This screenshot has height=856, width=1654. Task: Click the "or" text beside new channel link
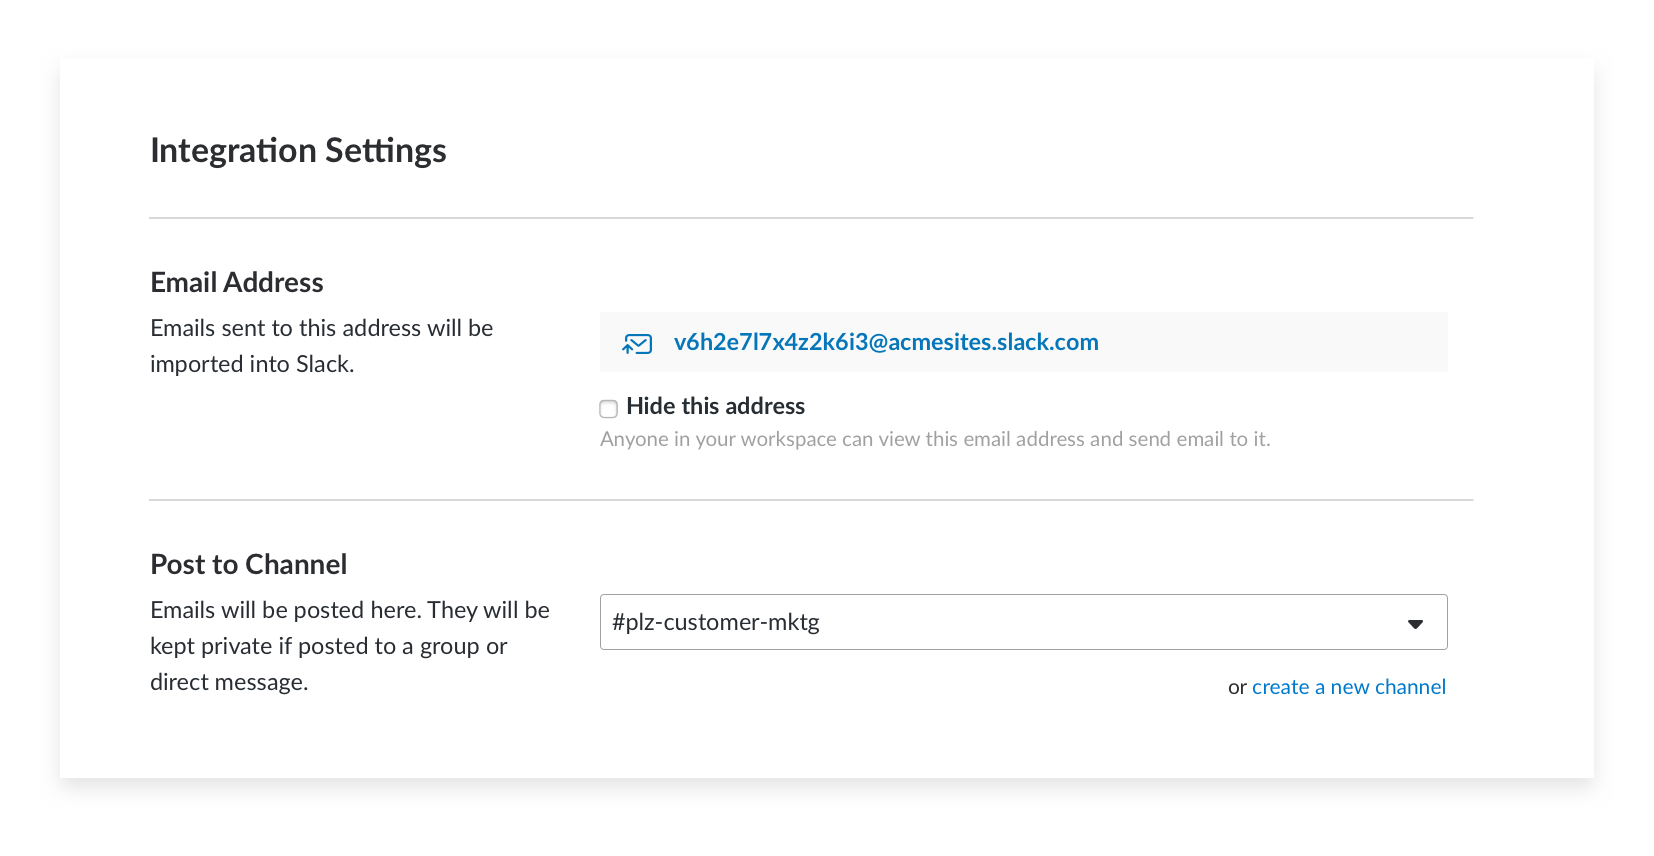tap(1237, 688)
